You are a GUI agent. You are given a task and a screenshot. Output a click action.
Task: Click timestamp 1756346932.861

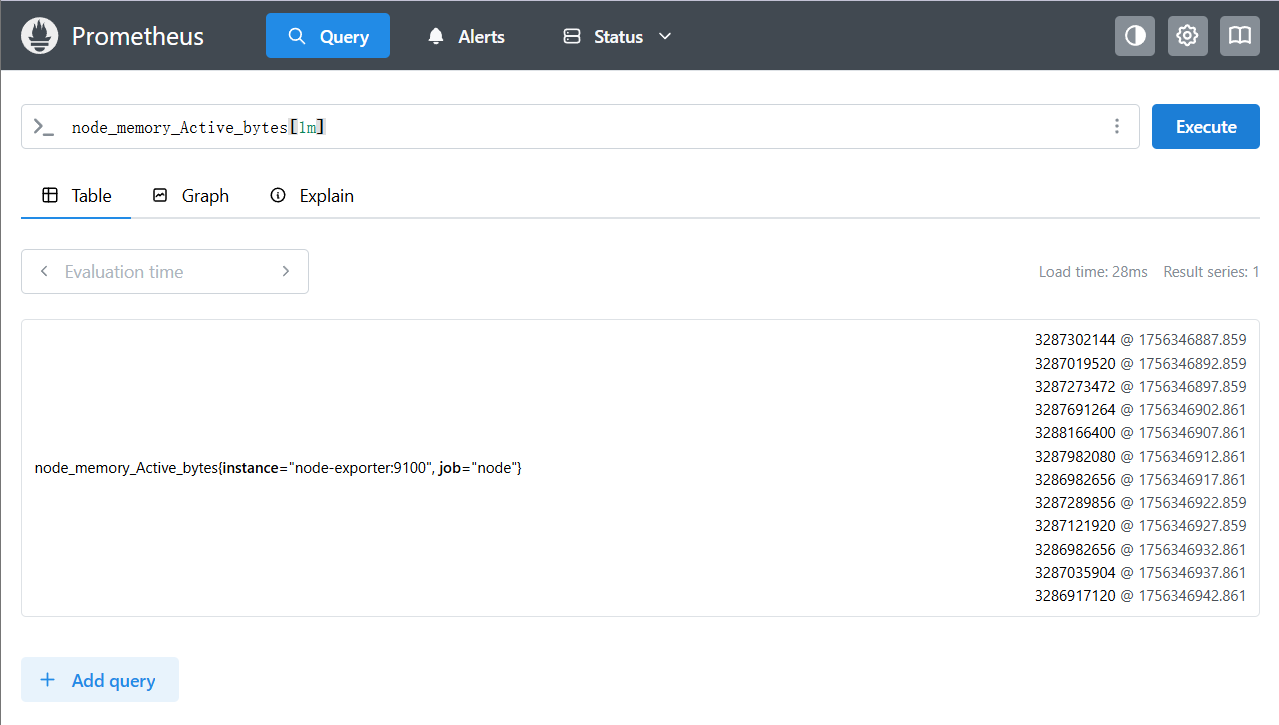1193,549
